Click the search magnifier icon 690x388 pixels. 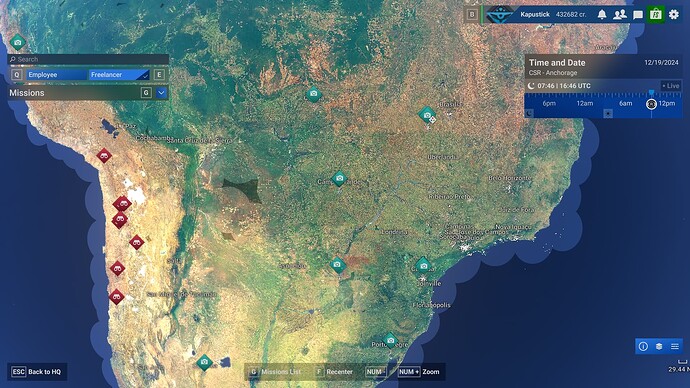(13, 59)
